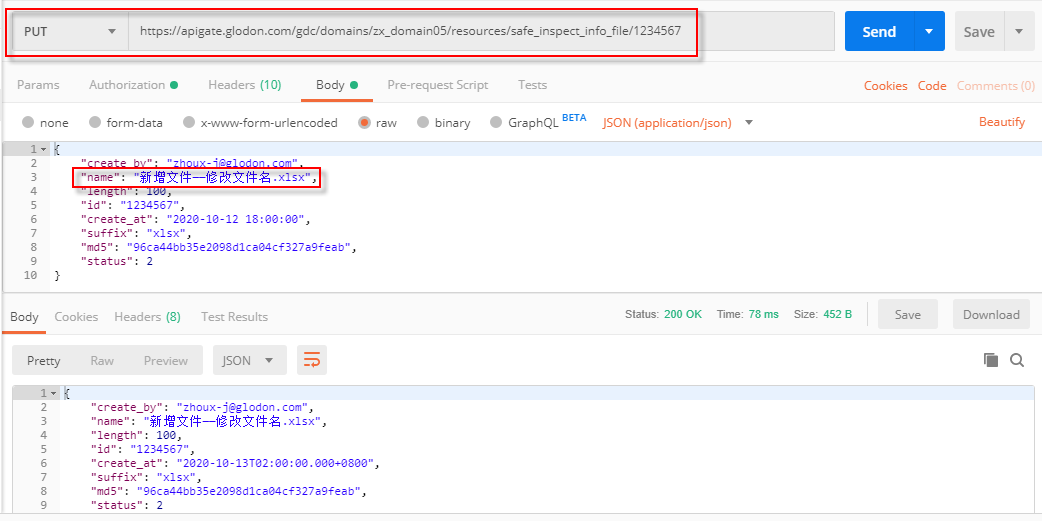This screenshot has height=521, width=1042.
Task: Open the response JSON format dropdown
Action: coord(249,360)
